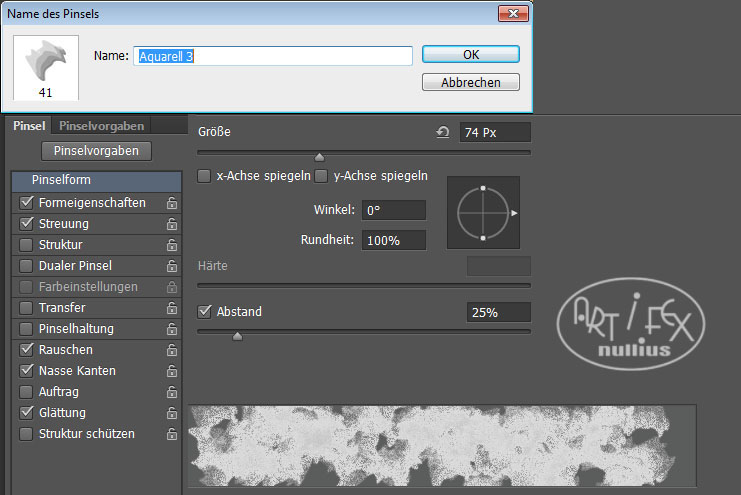Enable the Transfer checkbox
The image size is (741, 495).
tap(26, 308)
